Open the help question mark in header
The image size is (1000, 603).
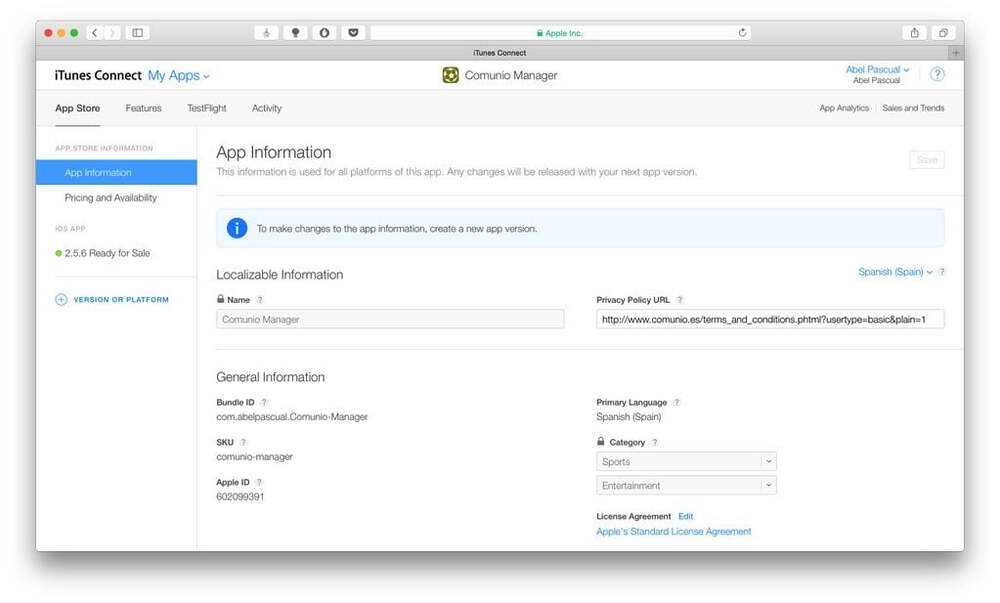[937, 75]
